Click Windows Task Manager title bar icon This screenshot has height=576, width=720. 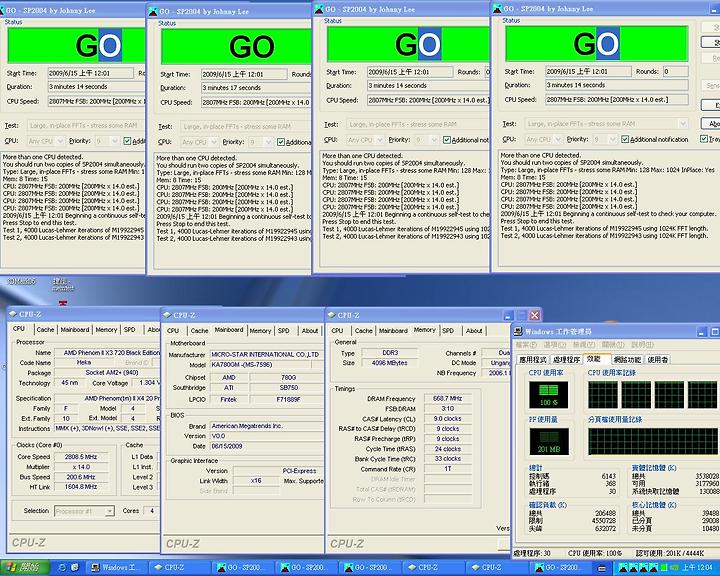(x=518, y=331)
